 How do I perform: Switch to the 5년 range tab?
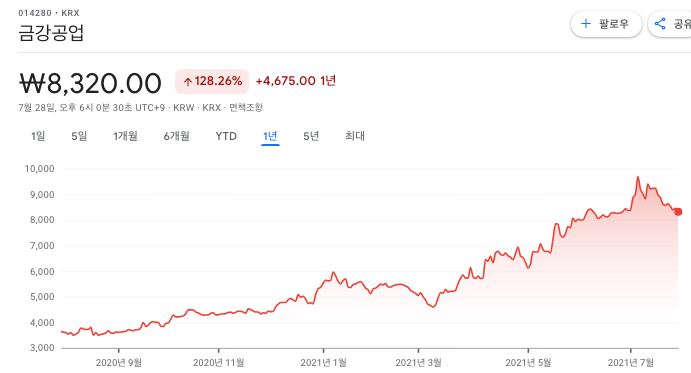pos(311,136)
